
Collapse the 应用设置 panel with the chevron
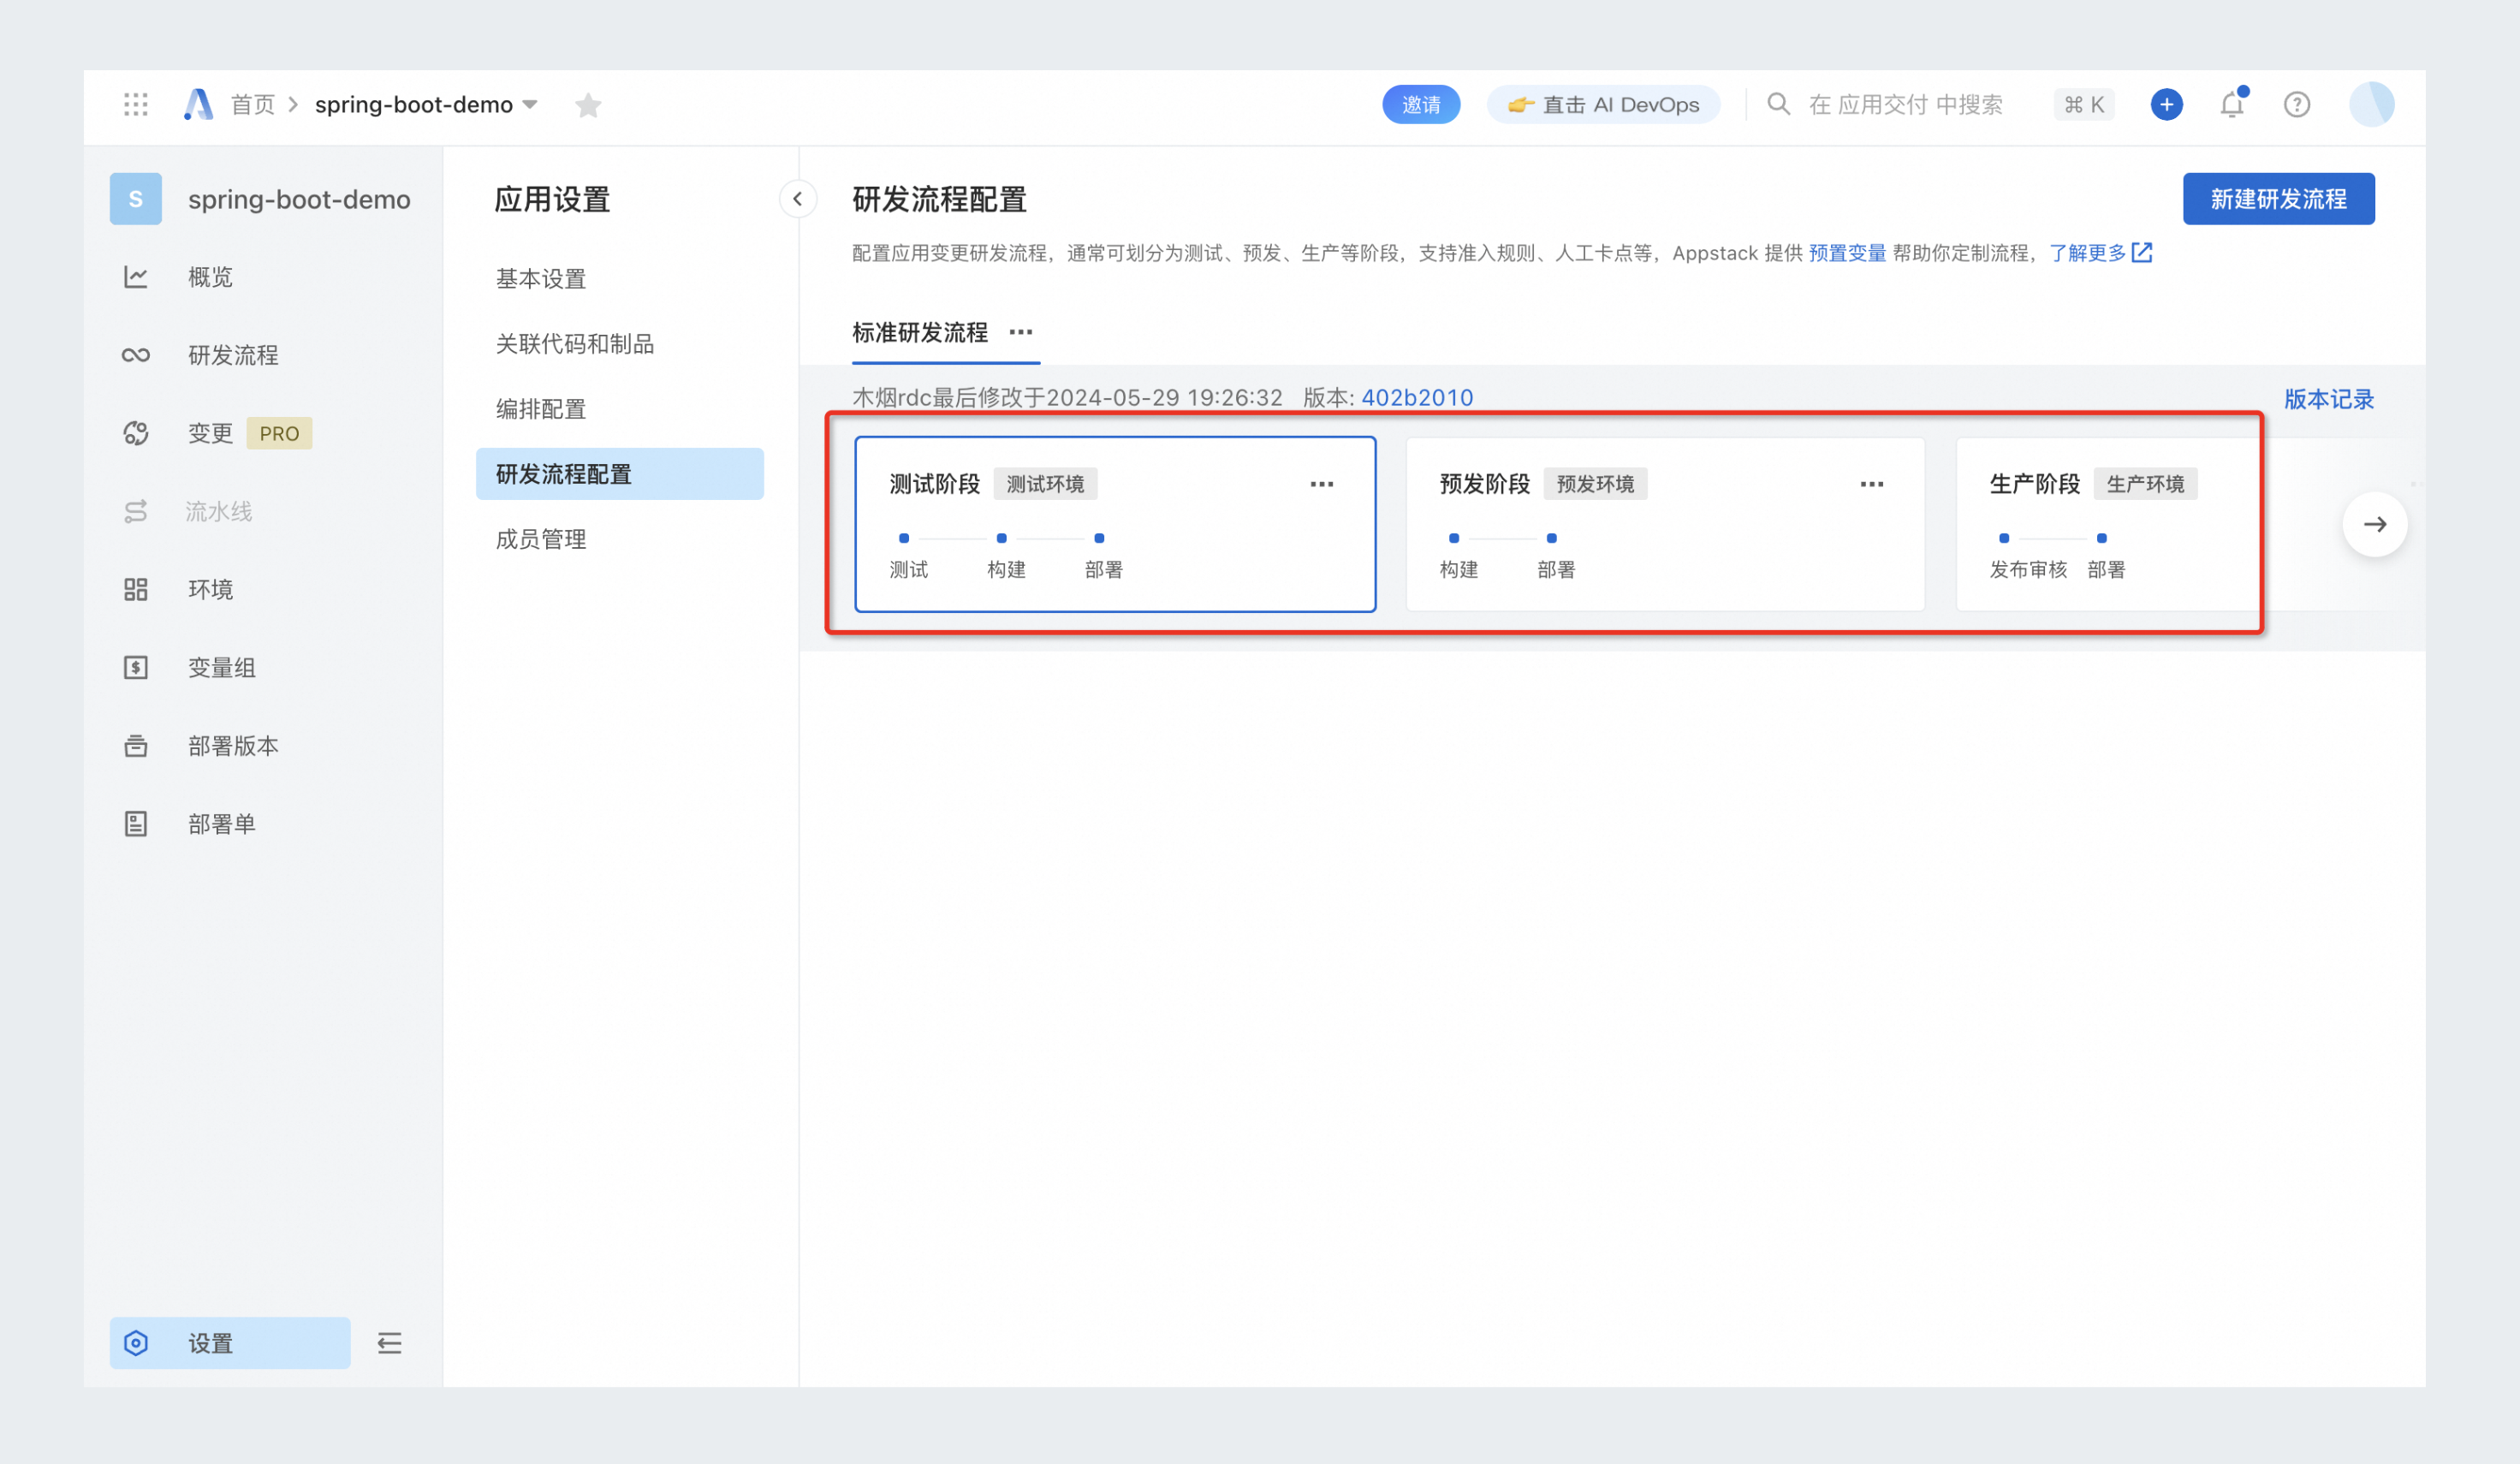[797, 199]
